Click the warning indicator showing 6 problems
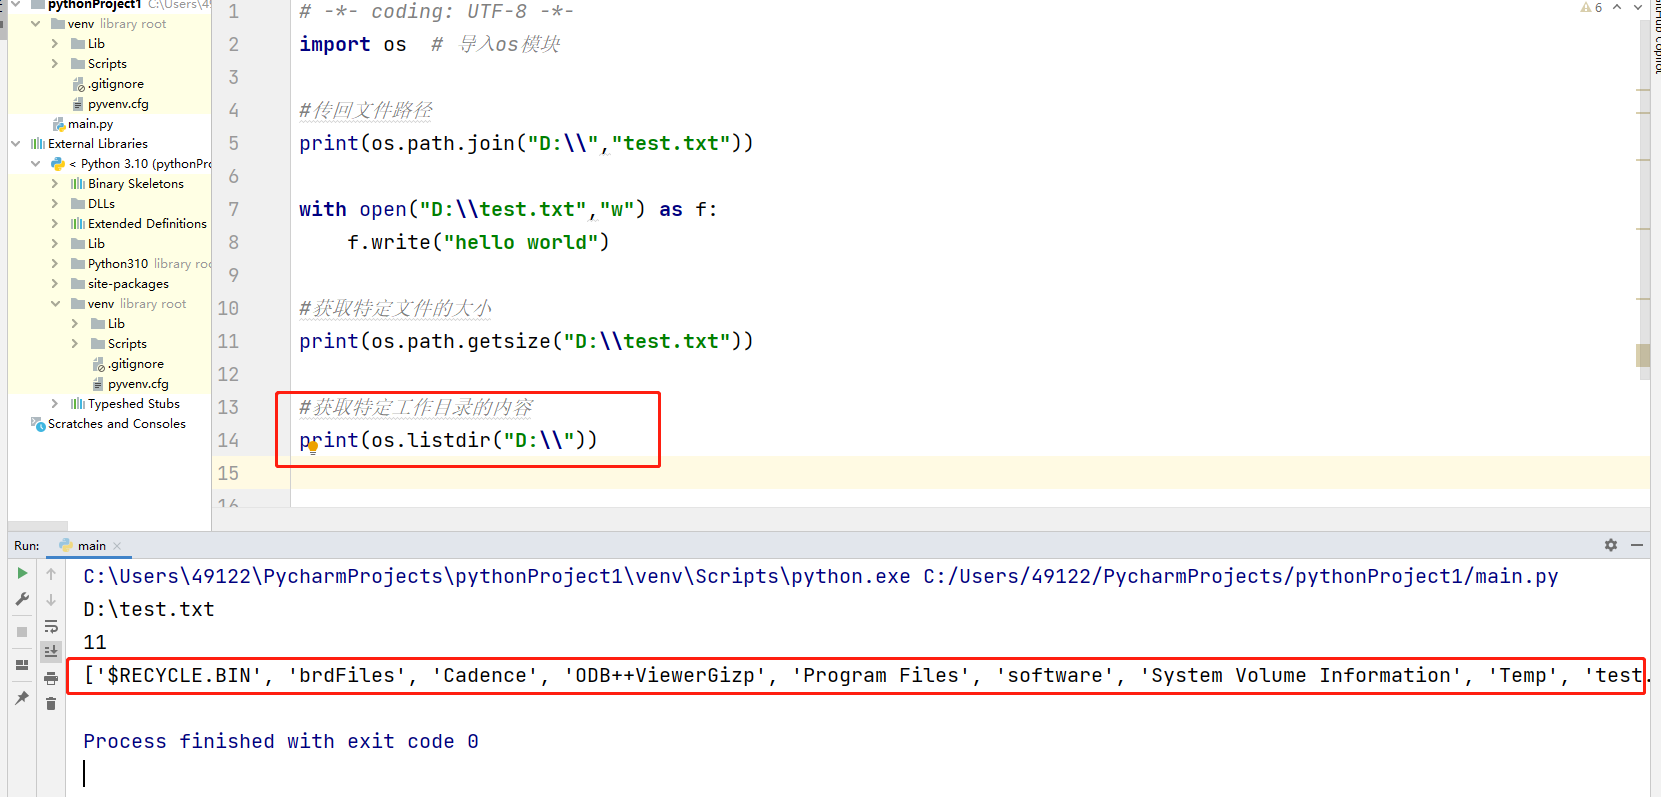 coord(1591,8)
